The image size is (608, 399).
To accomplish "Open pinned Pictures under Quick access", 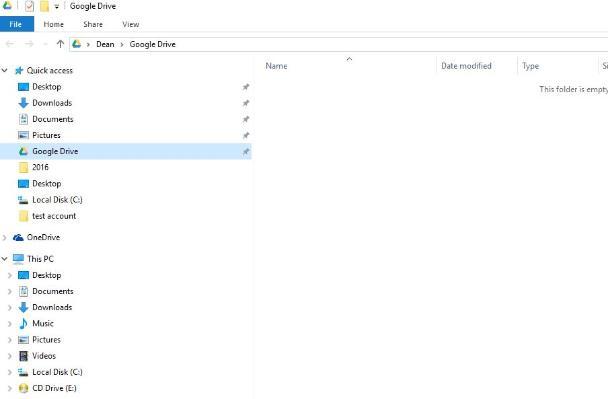I will pyautogui.click(x=46, y=135).
